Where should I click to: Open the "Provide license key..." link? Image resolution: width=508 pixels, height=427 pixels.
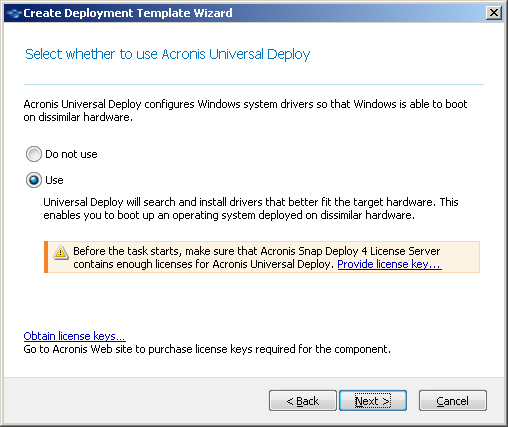(x=389, y=264)
